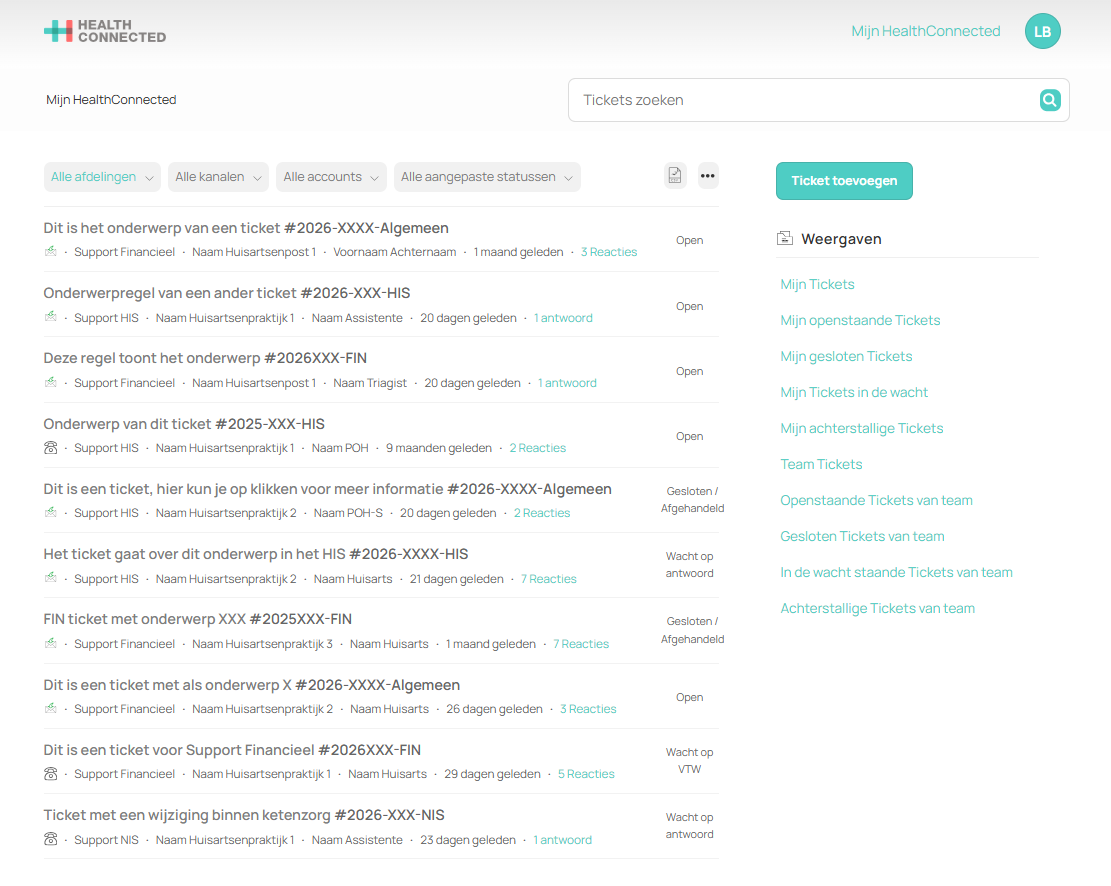
Task: Click the email icon on first ticket
Action: click(x=50, y=252)
